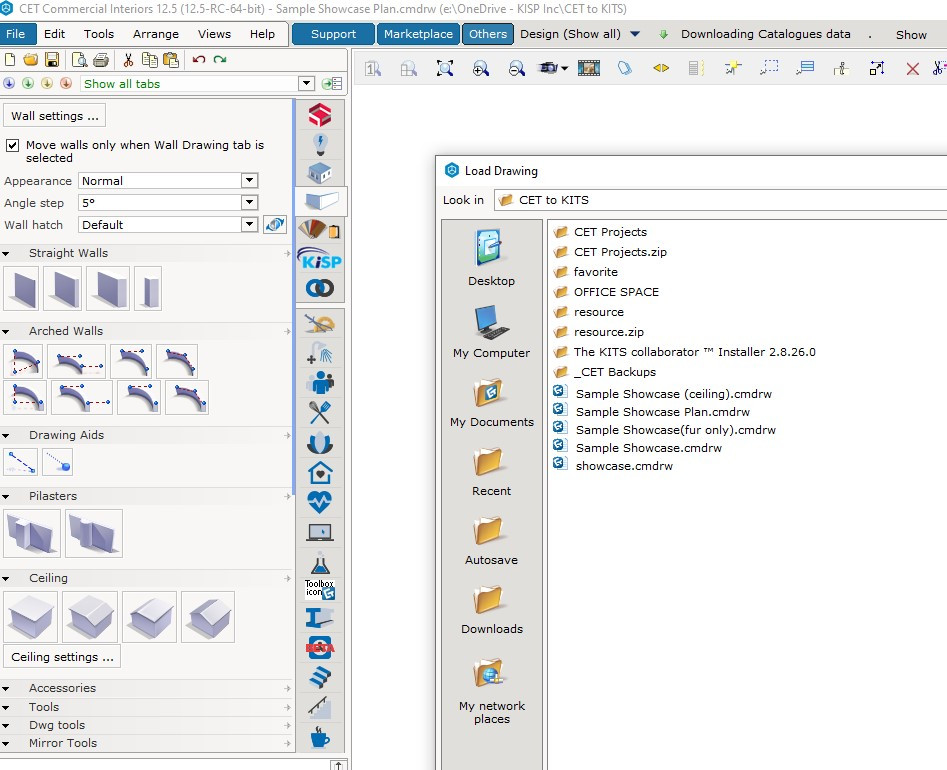Click the wall hatch preview eye icon

tap(275, 225)
